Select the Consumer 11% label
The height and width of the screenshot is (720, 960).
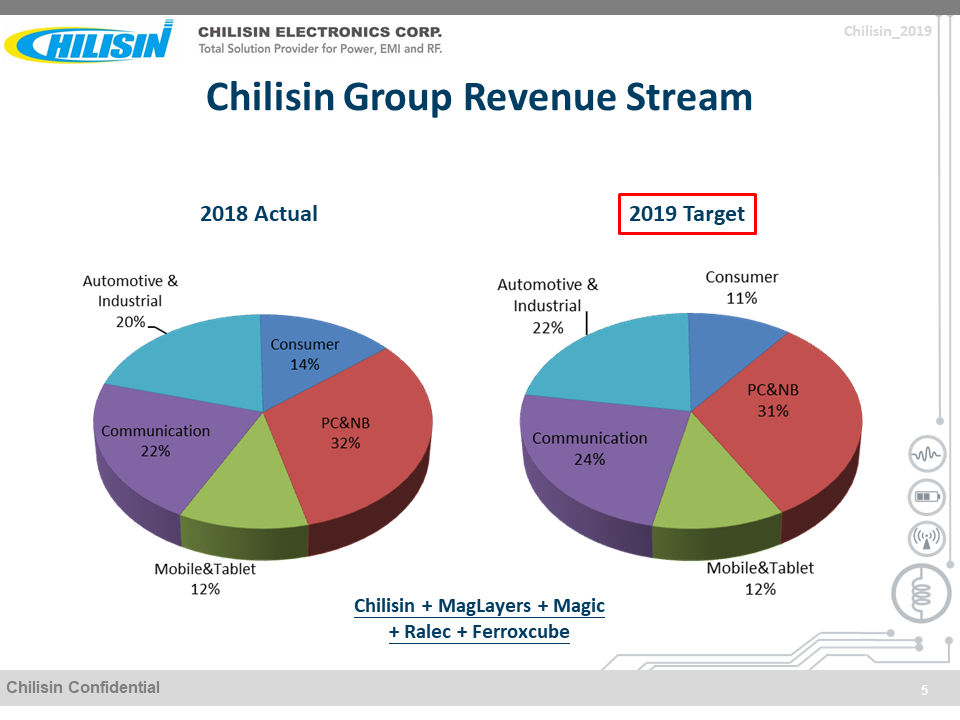point(741,288)
